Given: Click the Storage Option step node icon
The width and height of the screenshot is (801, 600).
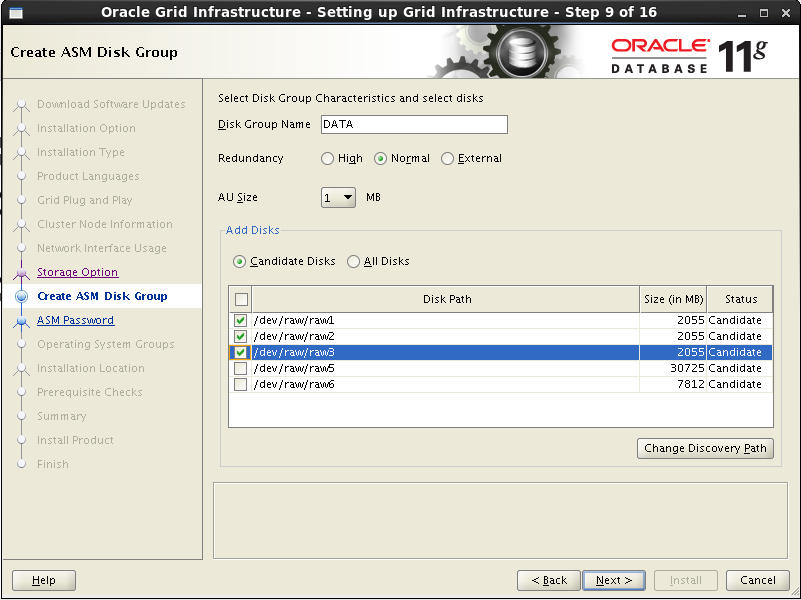Looking at the screenshot, I should (x=21, y=273).
